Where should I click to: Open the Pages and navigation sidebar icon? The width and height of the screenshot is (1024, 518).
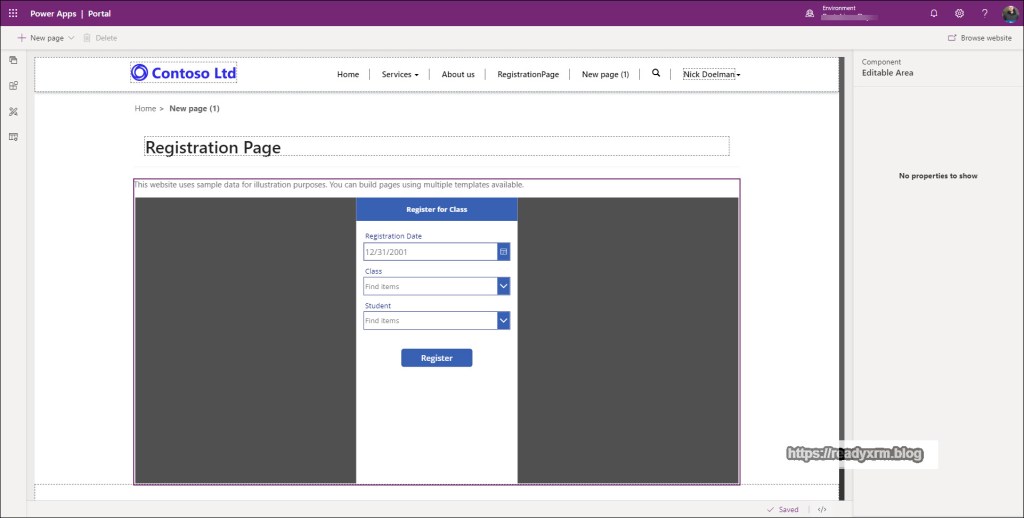point(14,61)
